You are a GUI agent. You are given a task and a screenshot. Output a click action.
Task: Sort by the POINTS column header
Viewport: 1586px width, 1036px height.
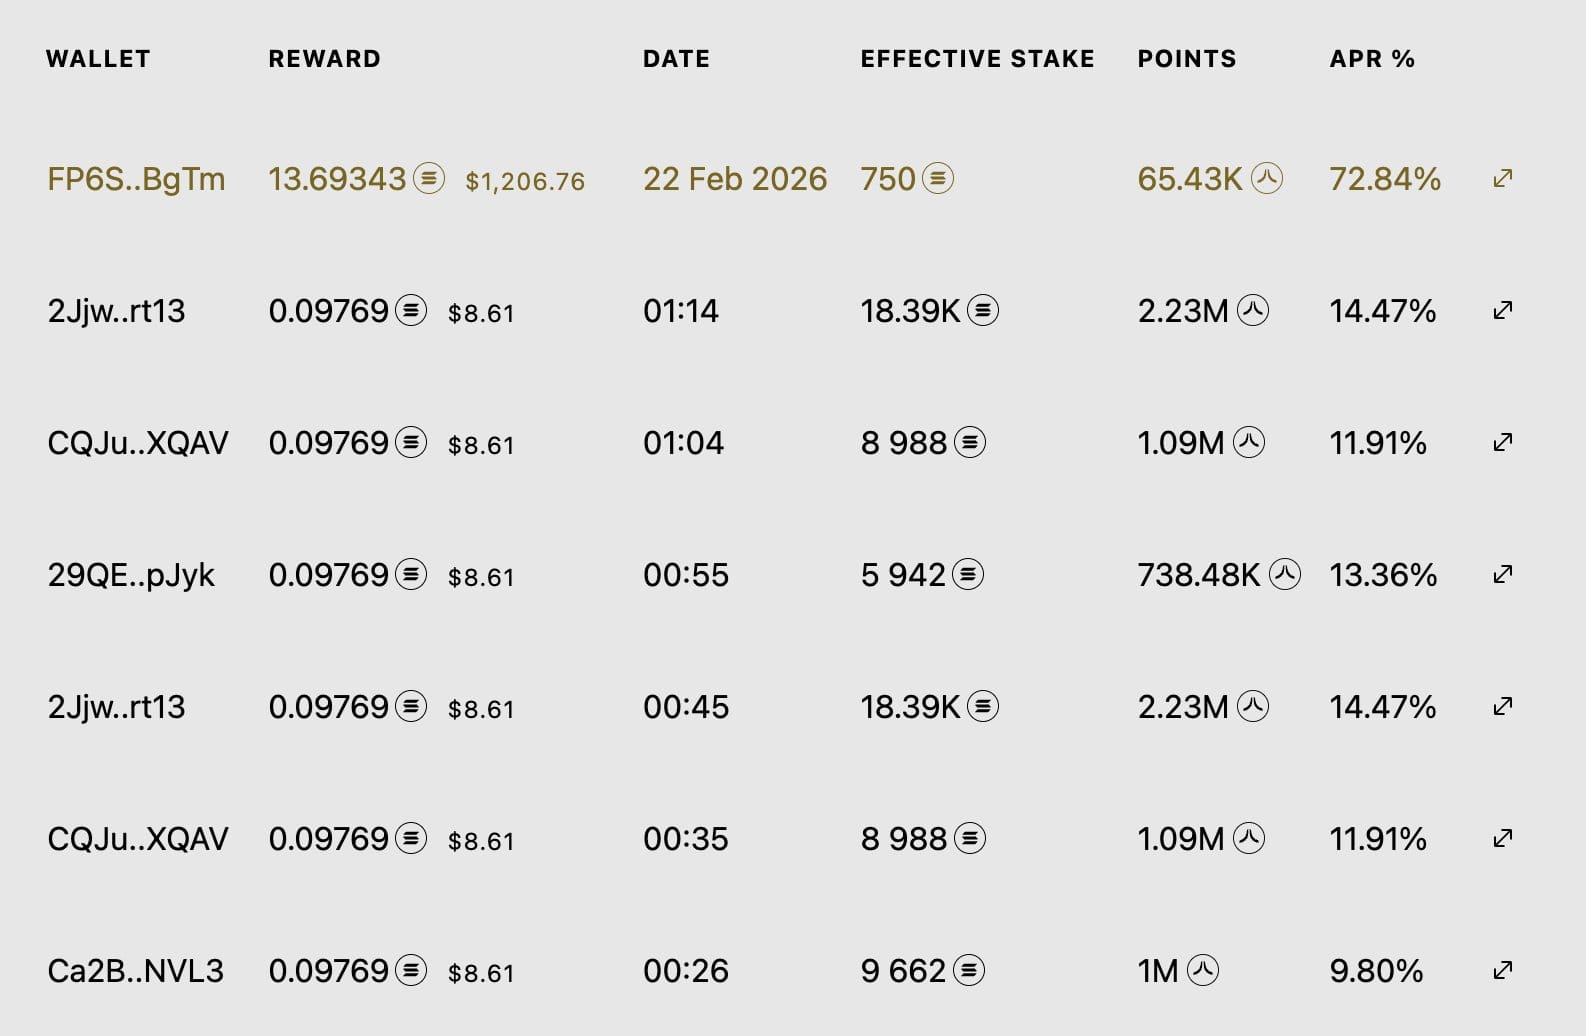(1187, 59)
